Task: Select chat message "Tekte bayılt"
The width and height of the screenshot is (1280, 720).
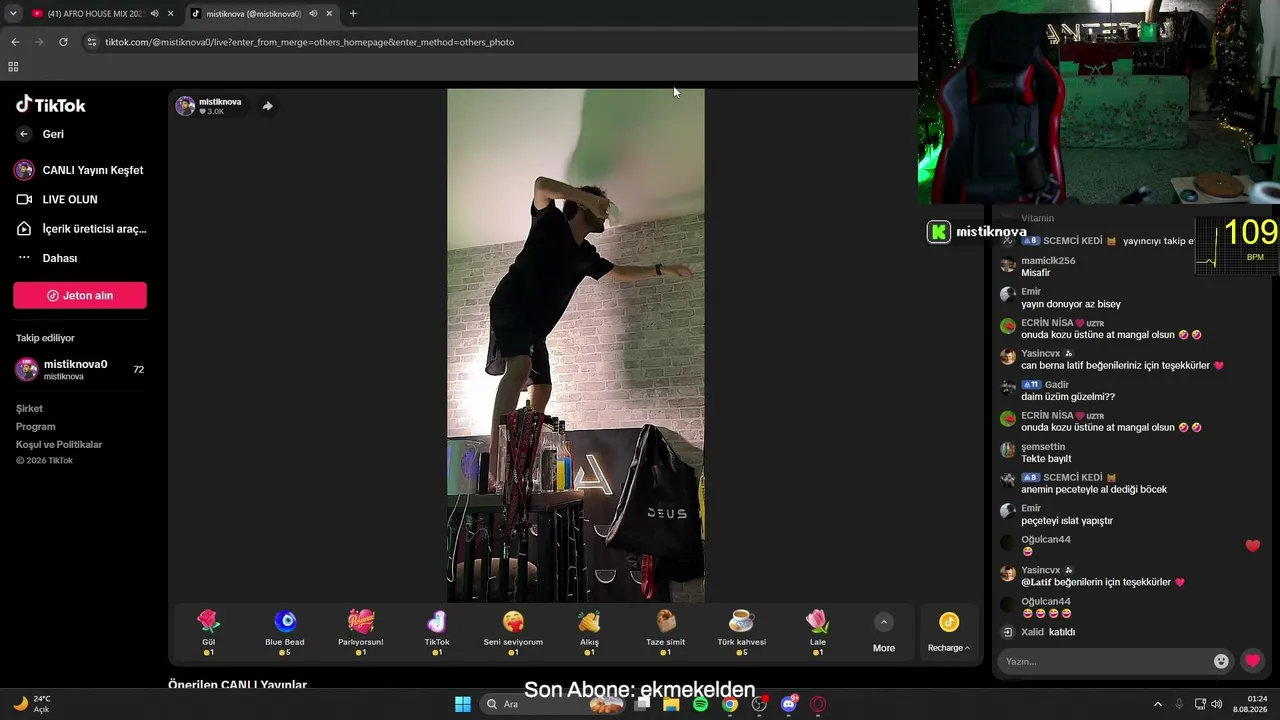Action: [1046, 459]
